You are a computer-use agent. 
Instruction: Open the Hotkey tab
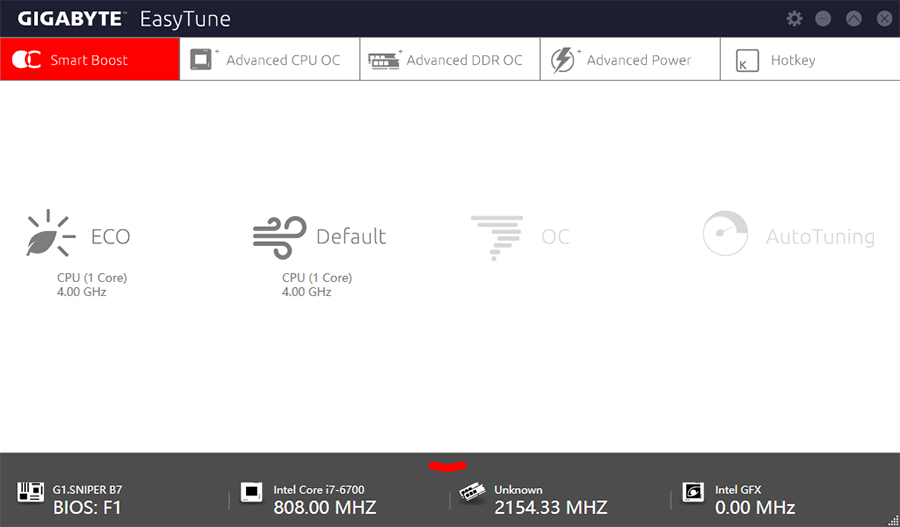(810, 59)
